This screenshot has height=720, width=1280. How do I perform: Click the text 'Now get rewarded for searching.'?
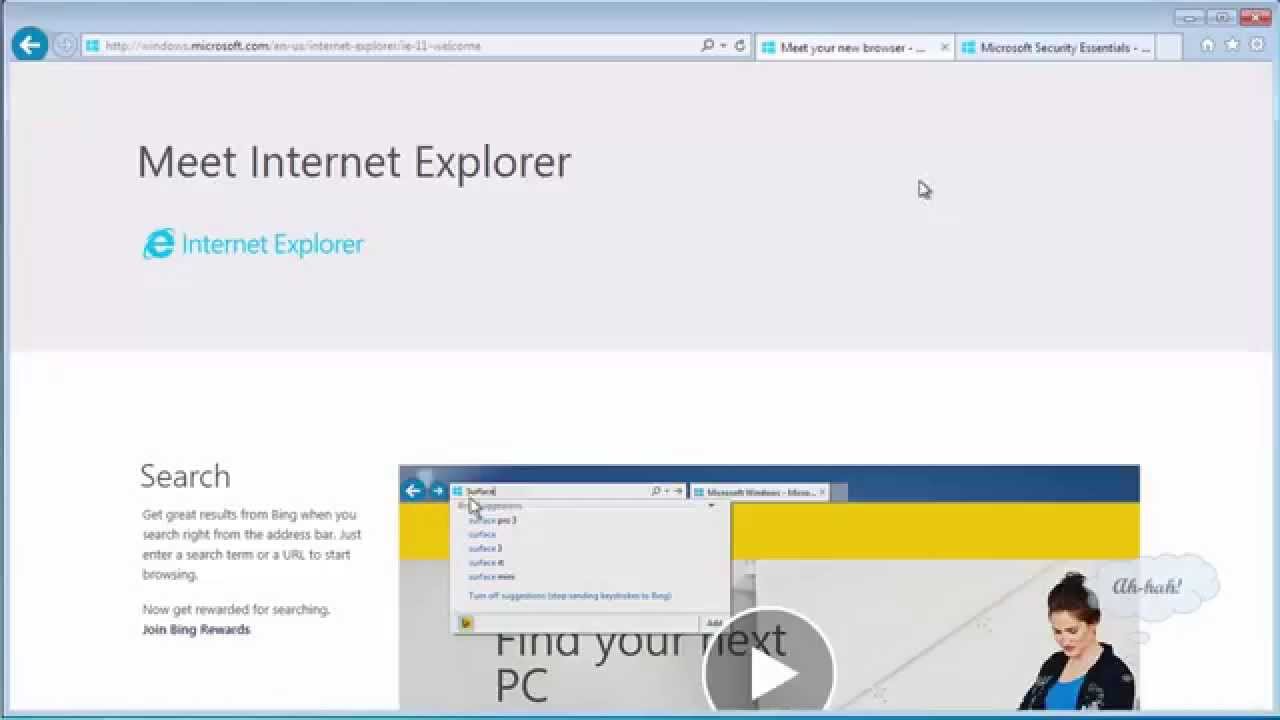click(x=236, y=609)
